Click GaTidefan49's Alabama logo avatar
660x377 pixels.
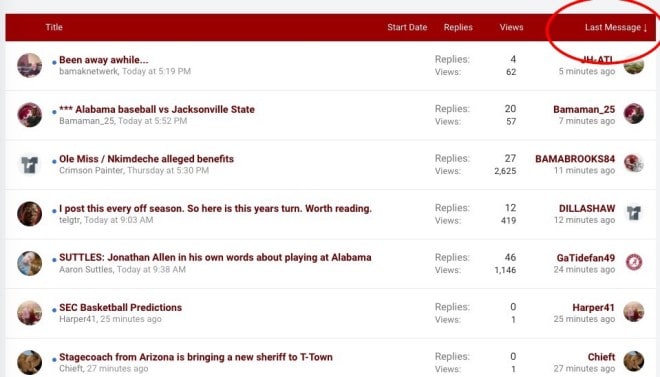[x=633, y=263]
